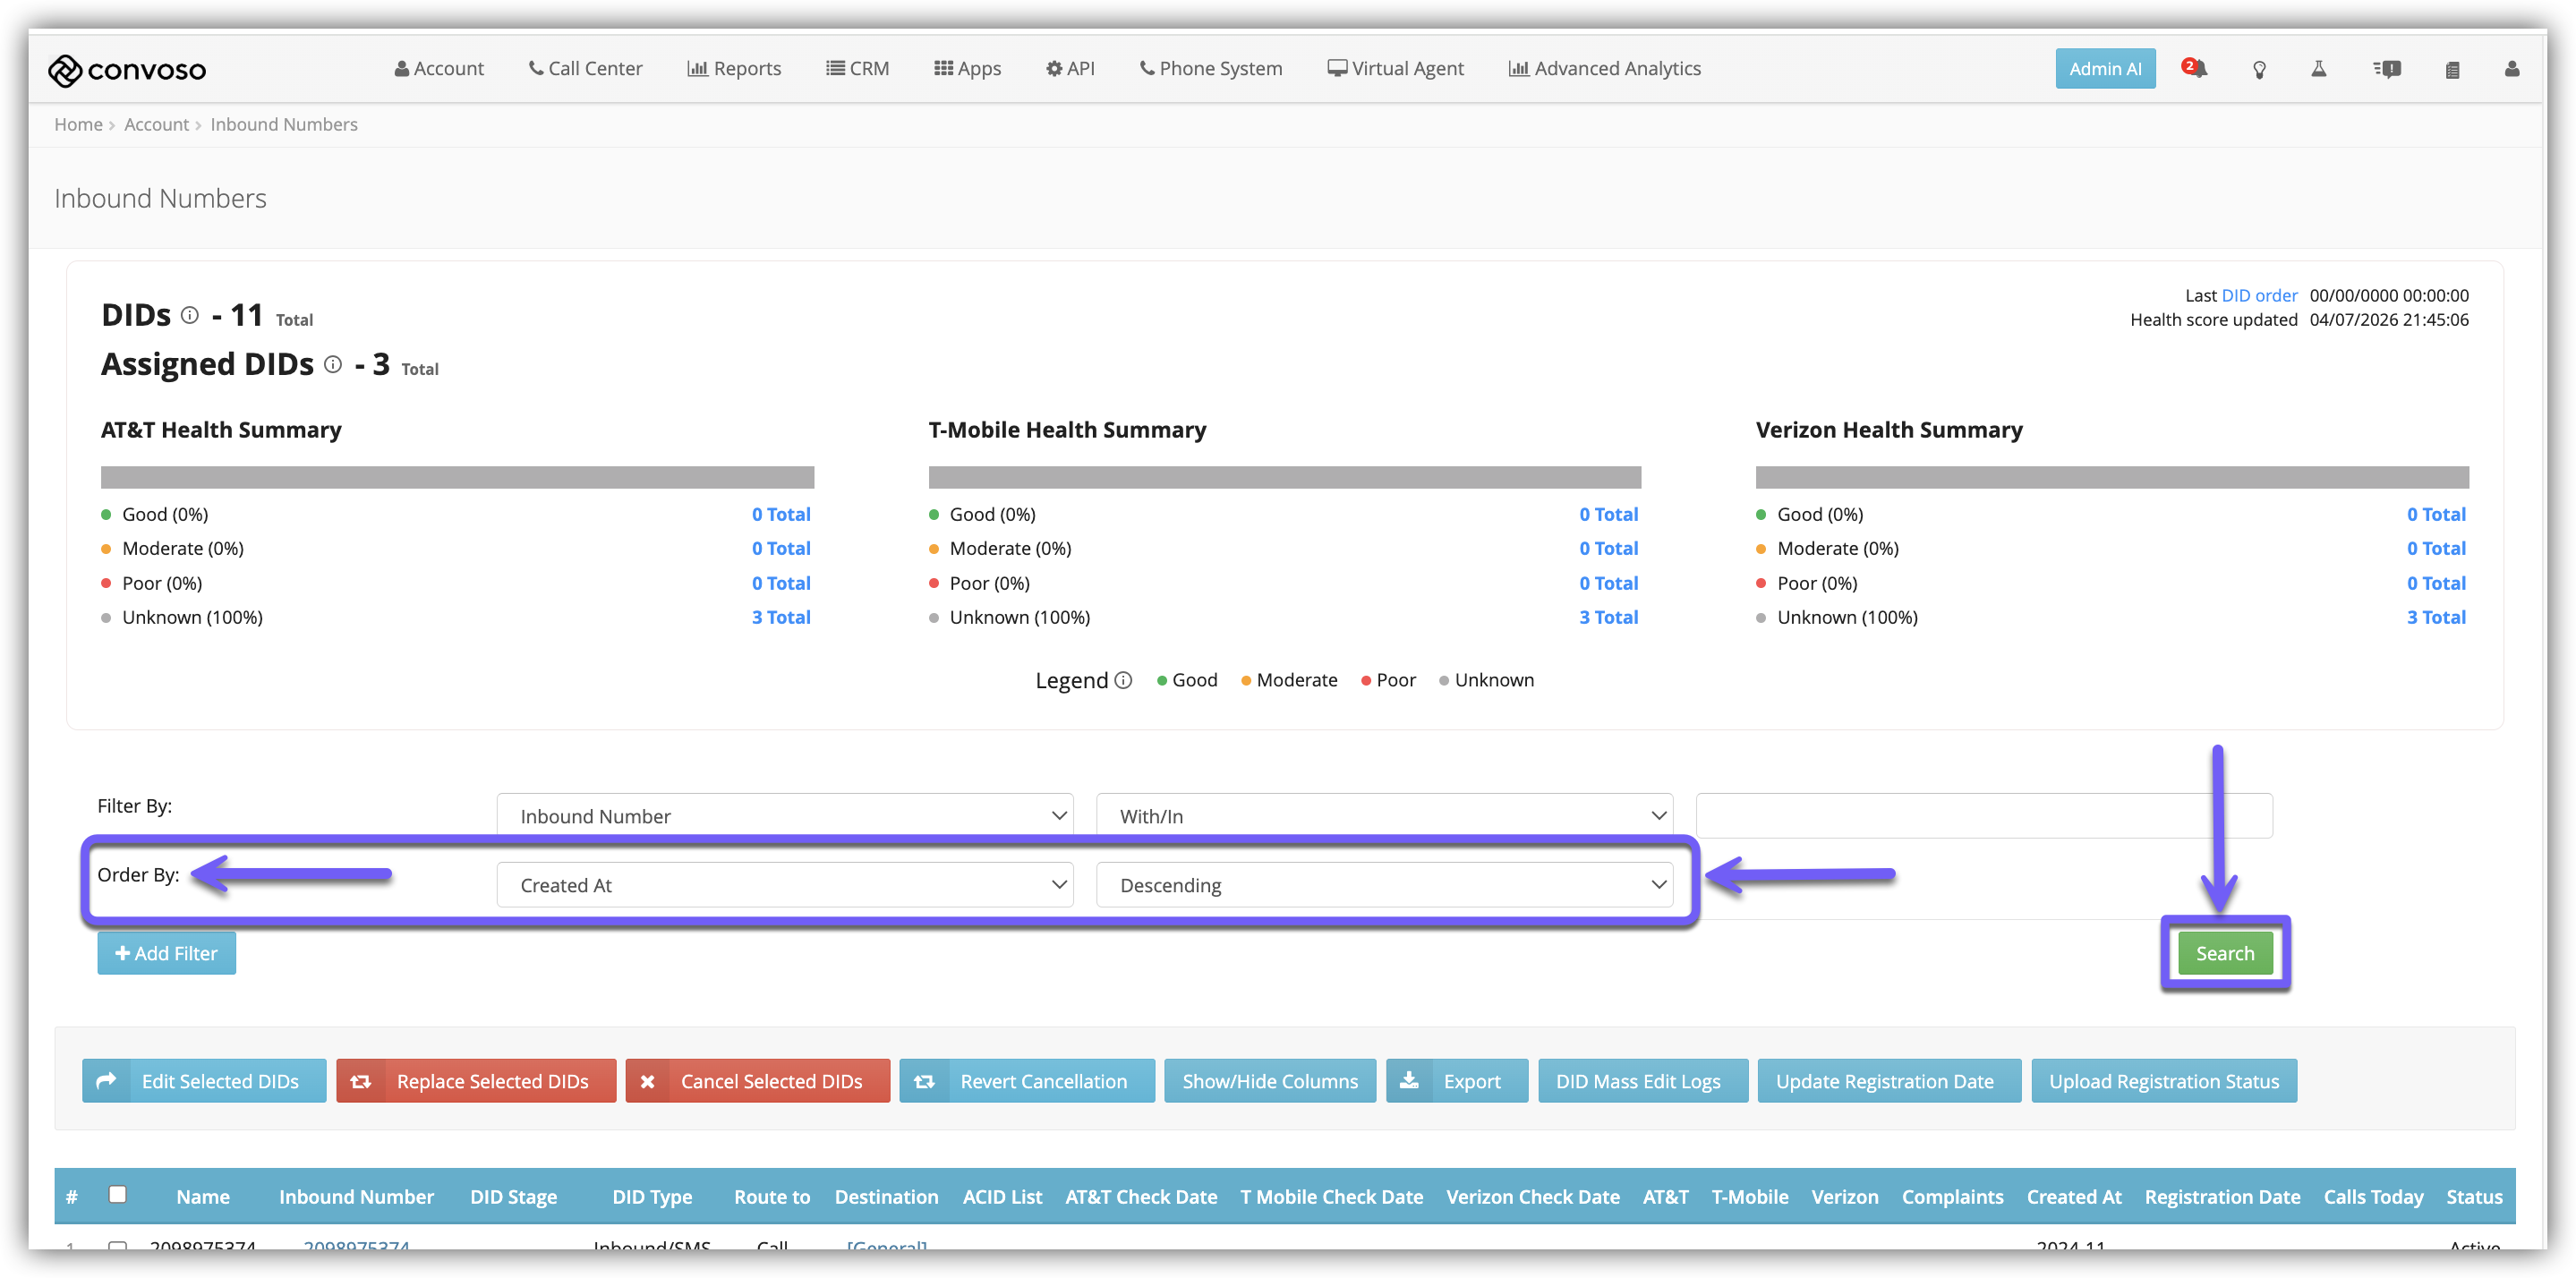Open the Inbound Number filter dropdown
The image size is (2576, 1278).
click(x=784, y=815)
